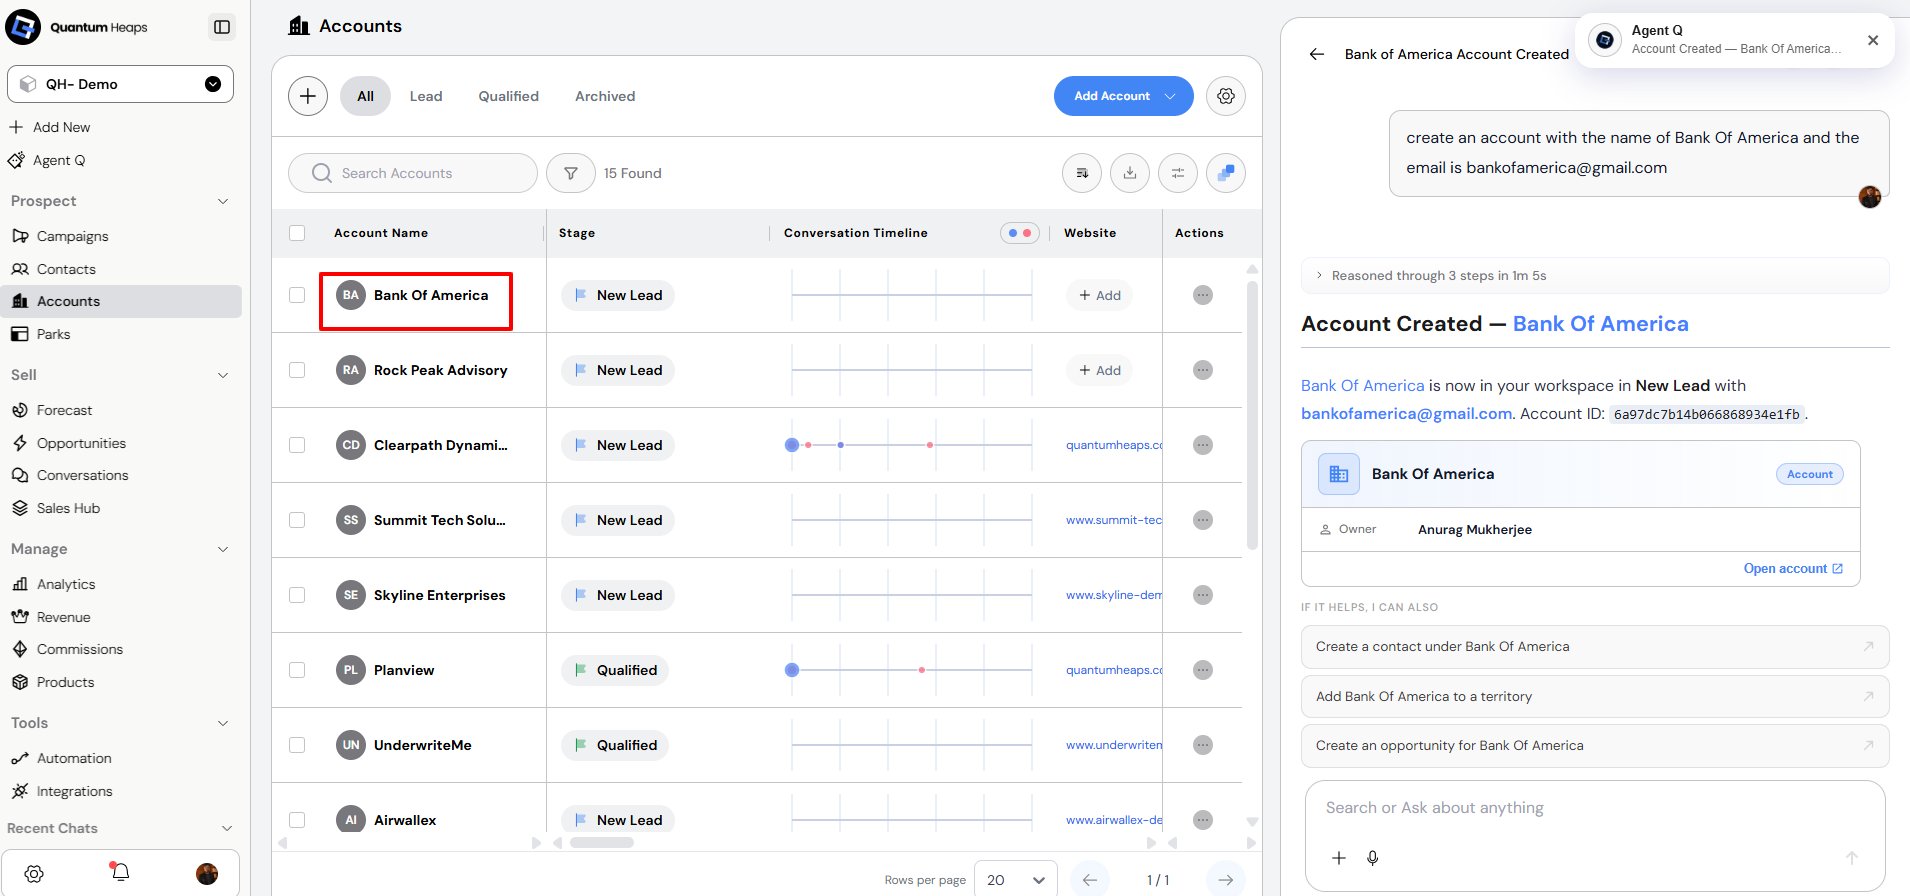Click Create an opportunity for Bank Of America
This screenshot has height=896, width=1910.
coord(1595,746)
